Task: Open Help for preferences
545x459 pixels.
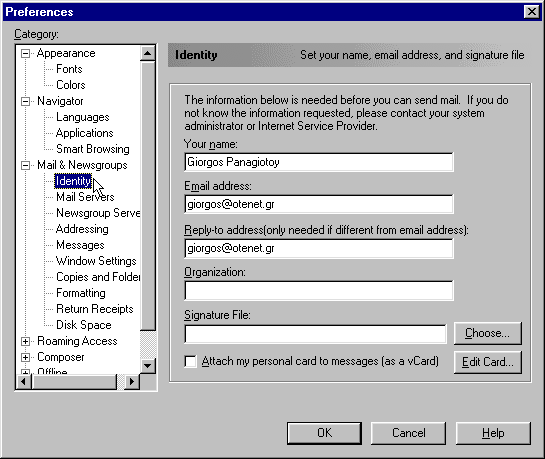Action: point(493,433)
